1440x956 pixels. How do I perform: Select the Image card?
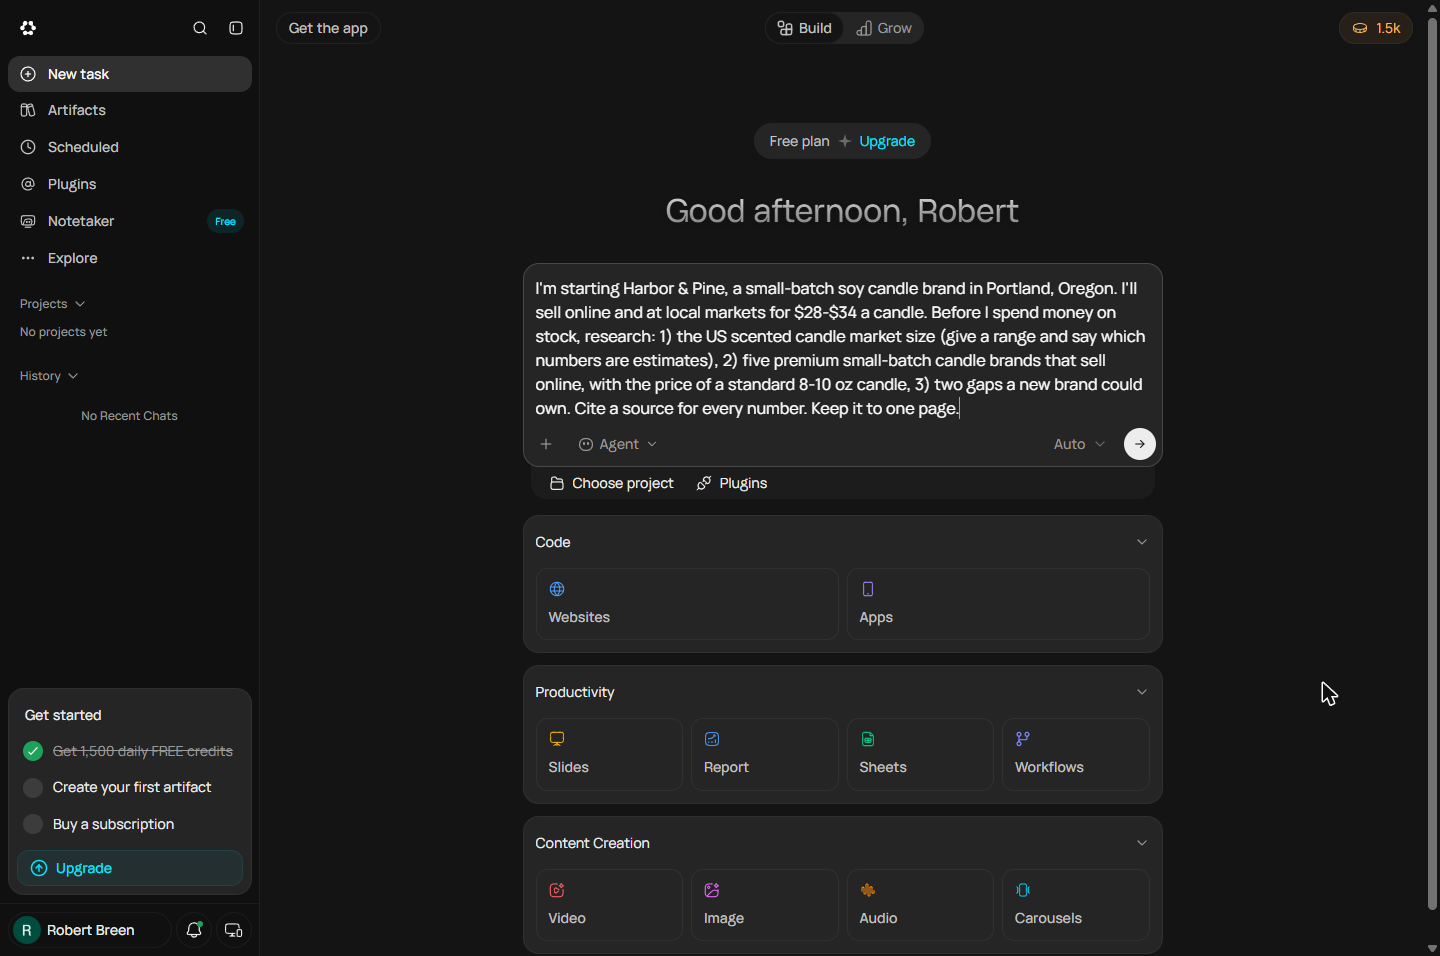coord(765,905)
